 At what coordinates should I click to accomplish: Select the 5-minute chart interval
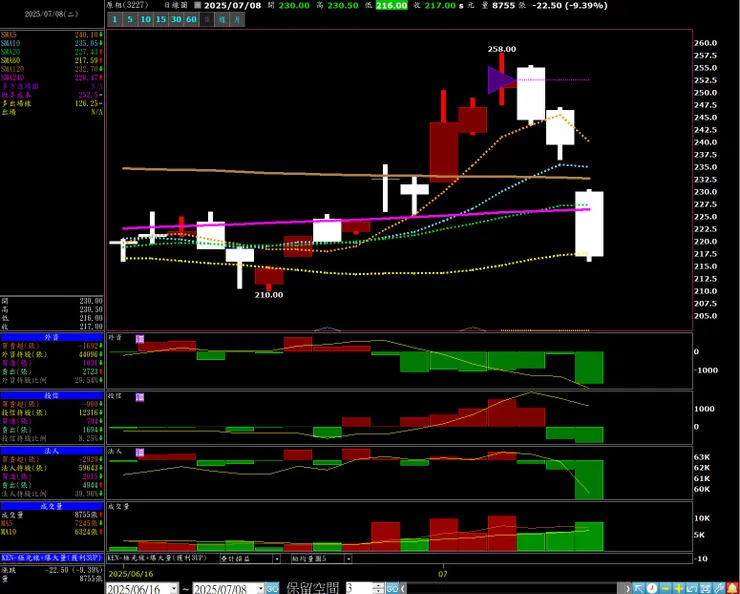click(130, 20)
